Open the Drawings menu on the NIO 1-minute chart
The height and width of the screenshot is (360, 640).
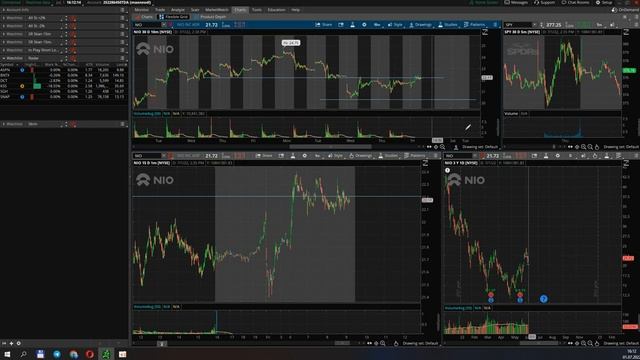coord(360,156)
